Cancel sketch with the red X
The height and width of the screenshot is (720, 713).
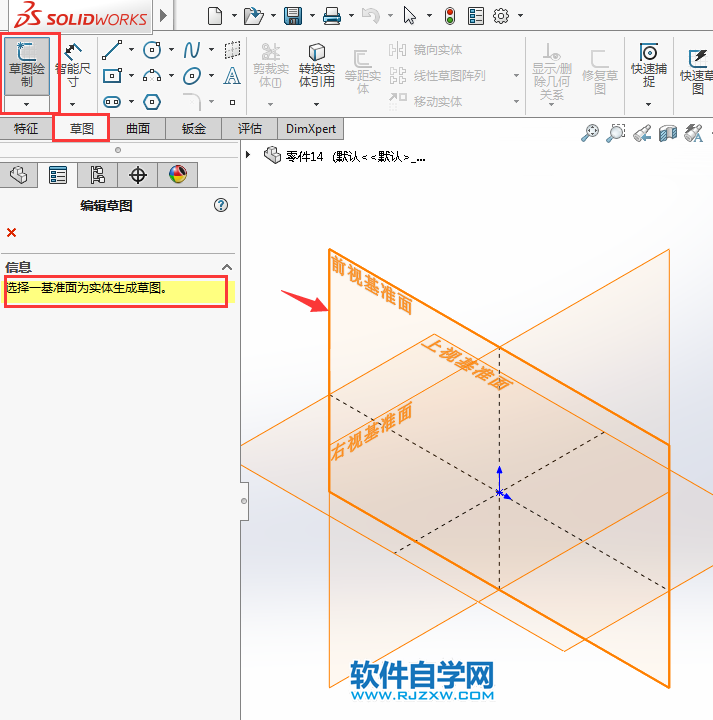(x=11, y=233)
